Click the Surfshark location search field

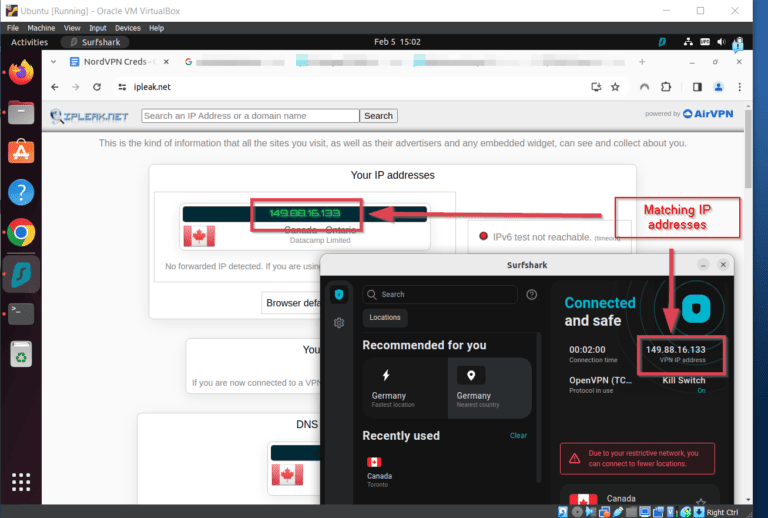(x=440, y=294)
